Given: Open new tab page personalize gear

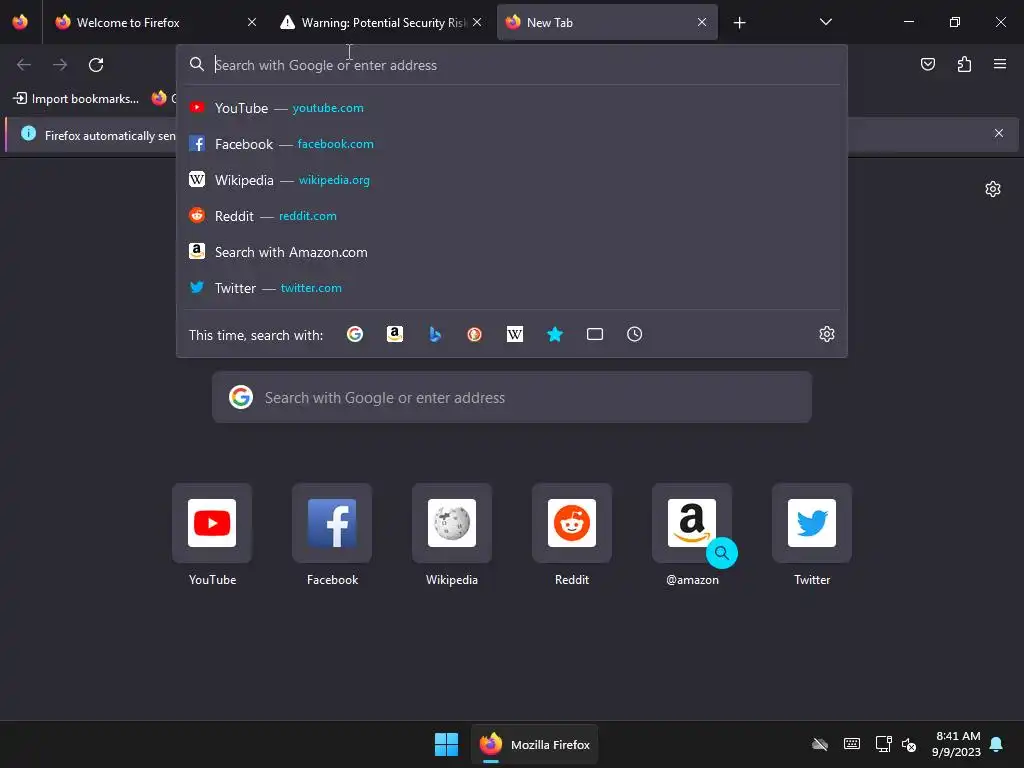Looking at the screenshot, I should click(993, 189).
